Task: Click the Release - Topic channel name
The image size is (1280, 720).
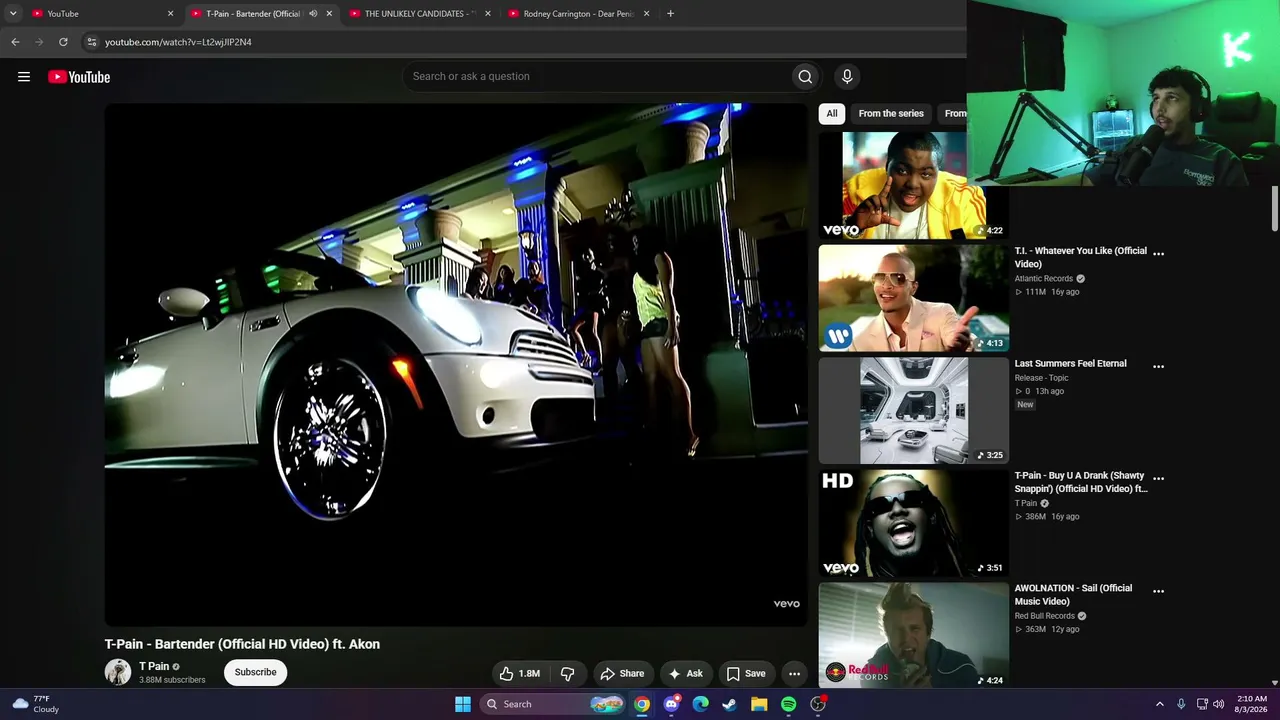Action: tap(1042, 378)
